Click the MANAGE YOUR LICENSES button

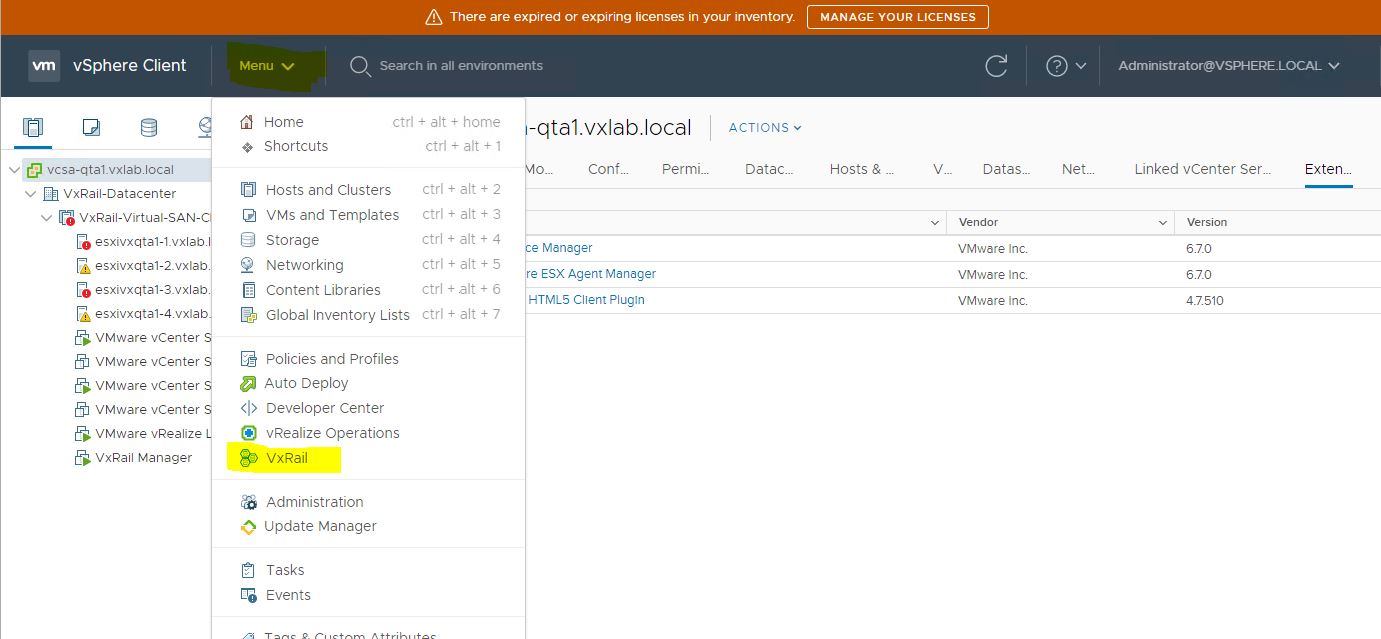[897, 16]
